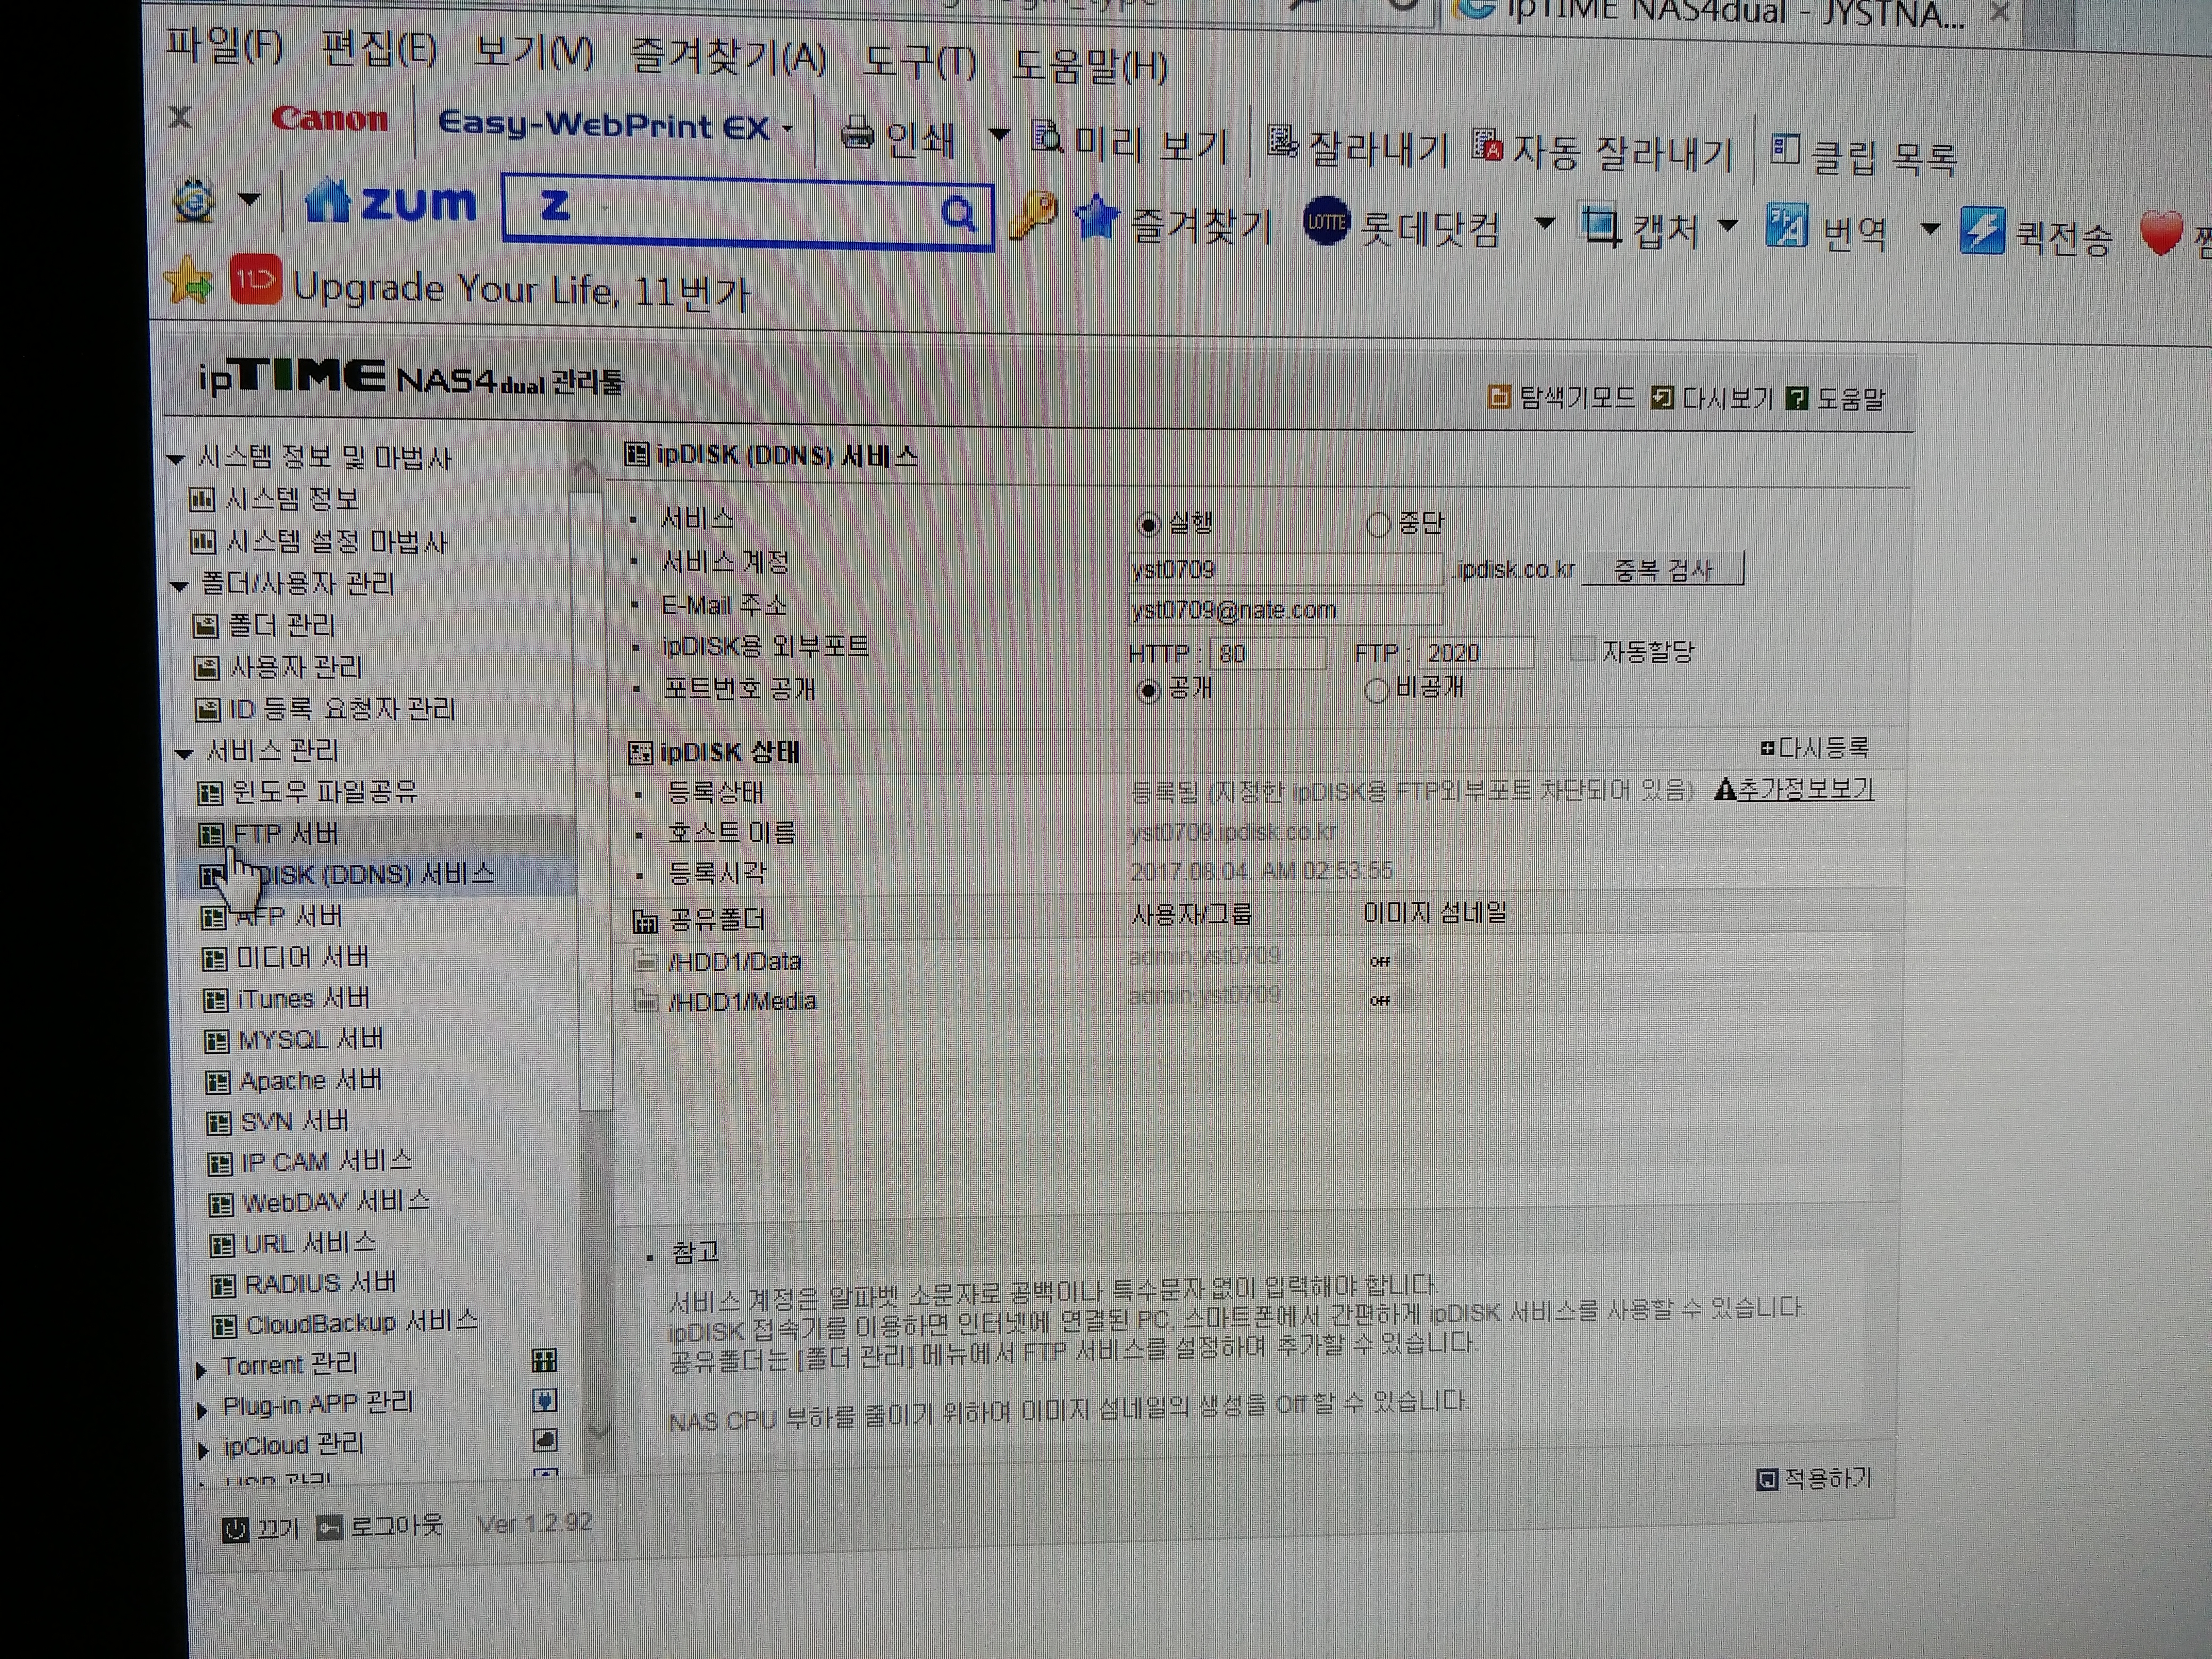Screen dimensions: 2212x1659
Task: Open the 롯데닷컴 dropdown arrow
Action: point(1545,223)
